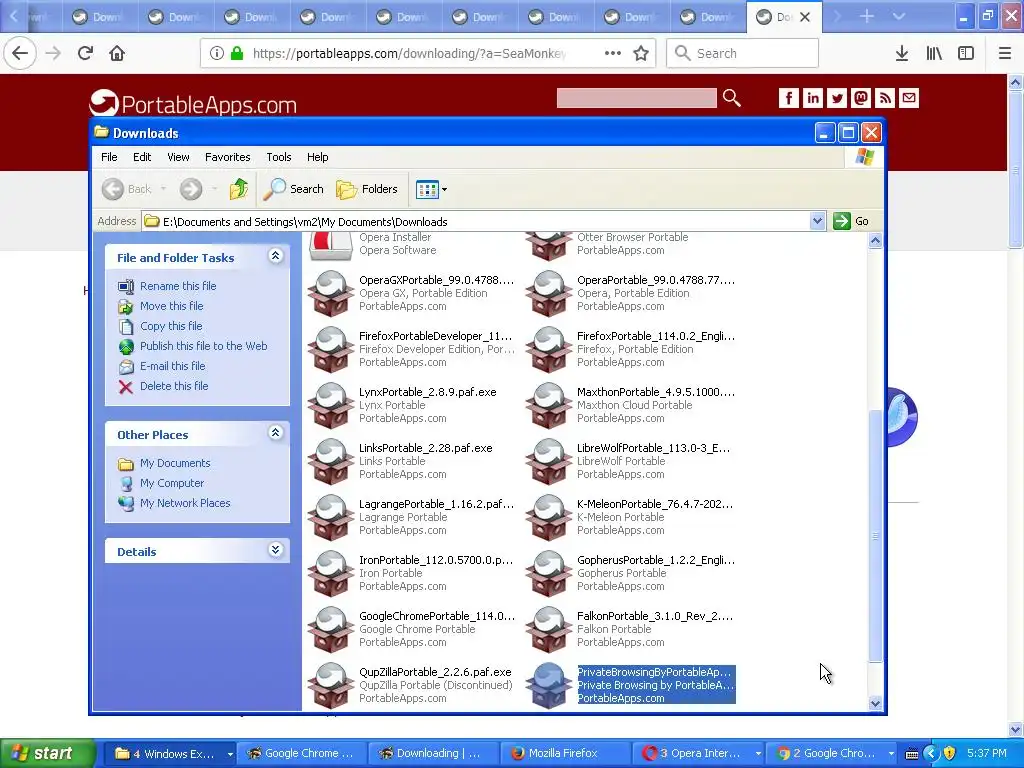
Task: Open PortableApps Mastodon icon
Action: pyautogui.click(x=861, y=98)
